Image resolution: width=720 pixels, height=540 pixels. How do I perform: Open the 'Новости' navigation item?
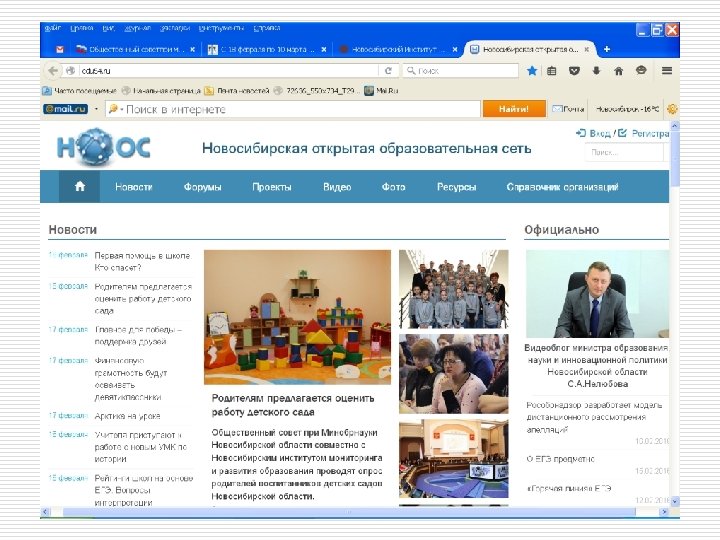(134, 187)
